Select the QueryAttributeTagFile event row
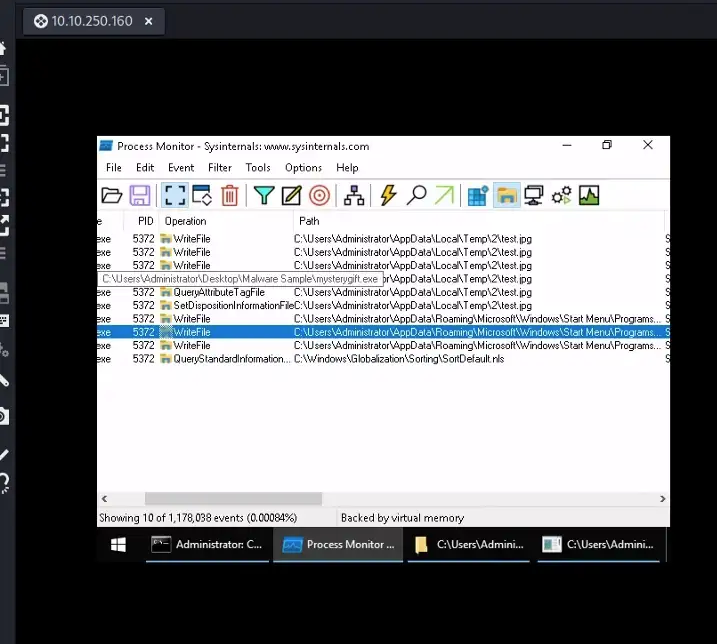Viewport: 717px width, 644px height. click(383, 292)
